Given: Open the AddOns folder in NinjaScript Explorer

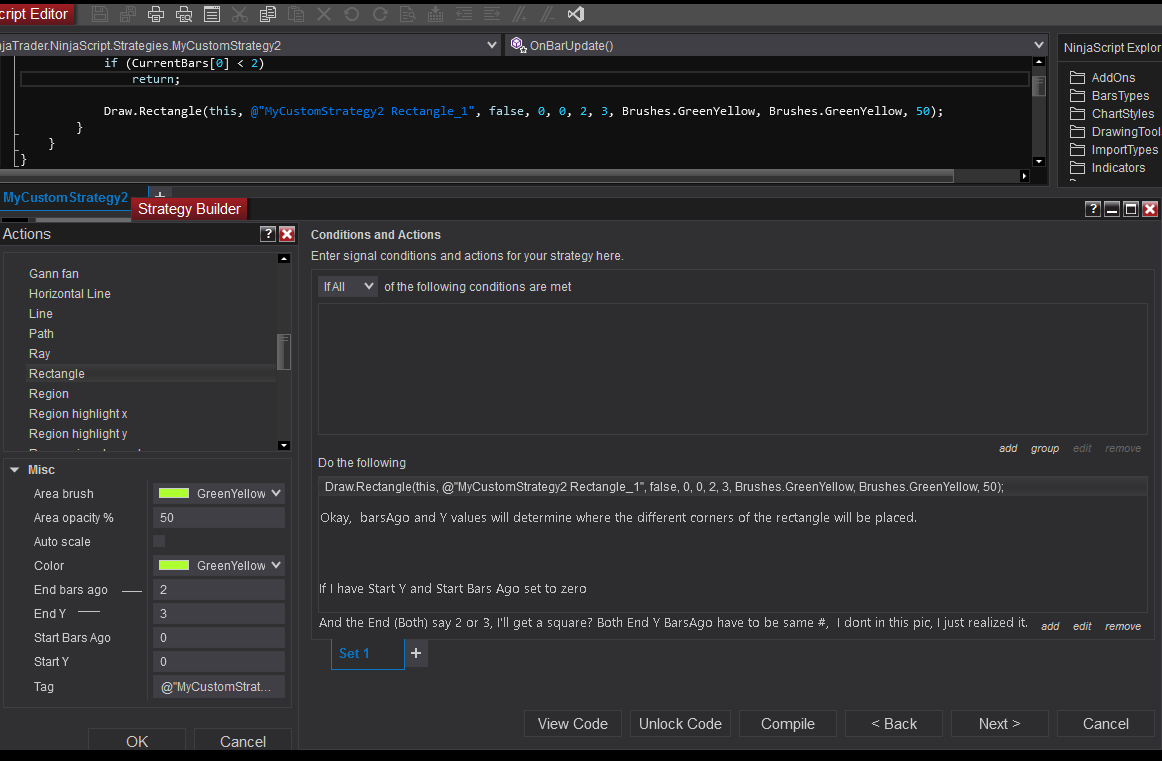Looking at the screenshot, I should tap(1112, 78).
